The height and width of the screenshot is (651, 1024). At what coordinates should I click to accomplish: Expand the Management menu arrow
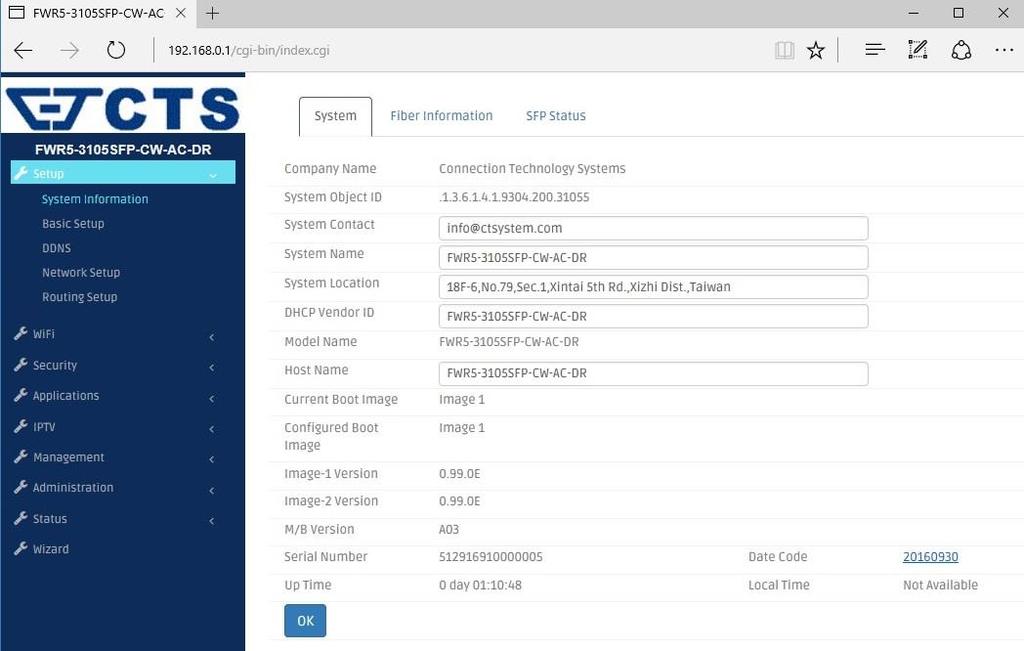(x=212, y=460)
